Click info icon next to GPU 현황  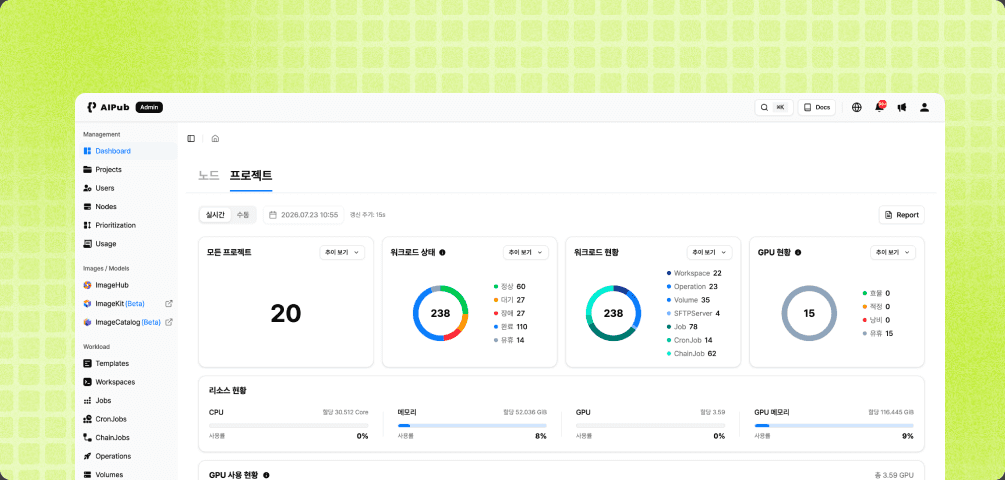[798, 252]
